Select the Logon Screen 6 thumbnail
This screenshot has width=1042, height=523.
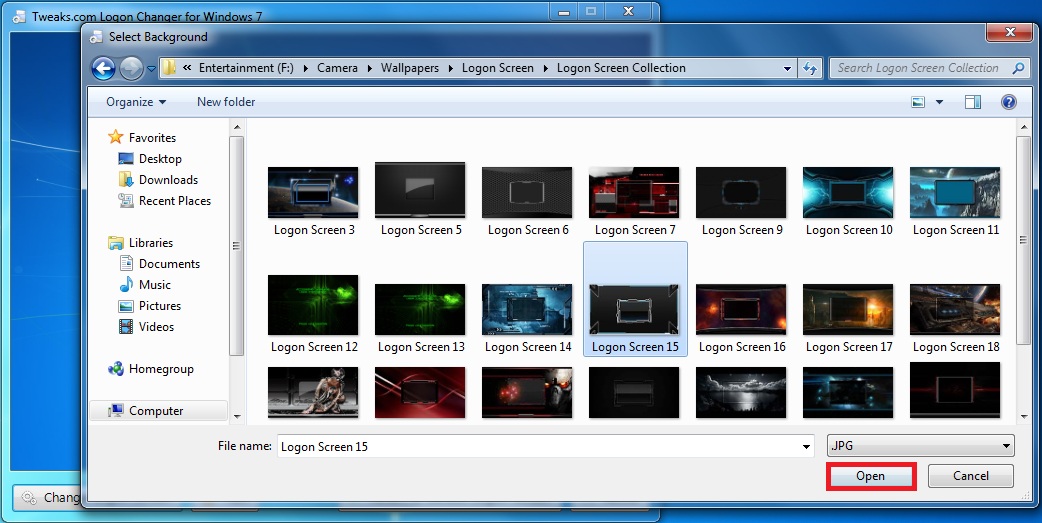click(527, 193)
